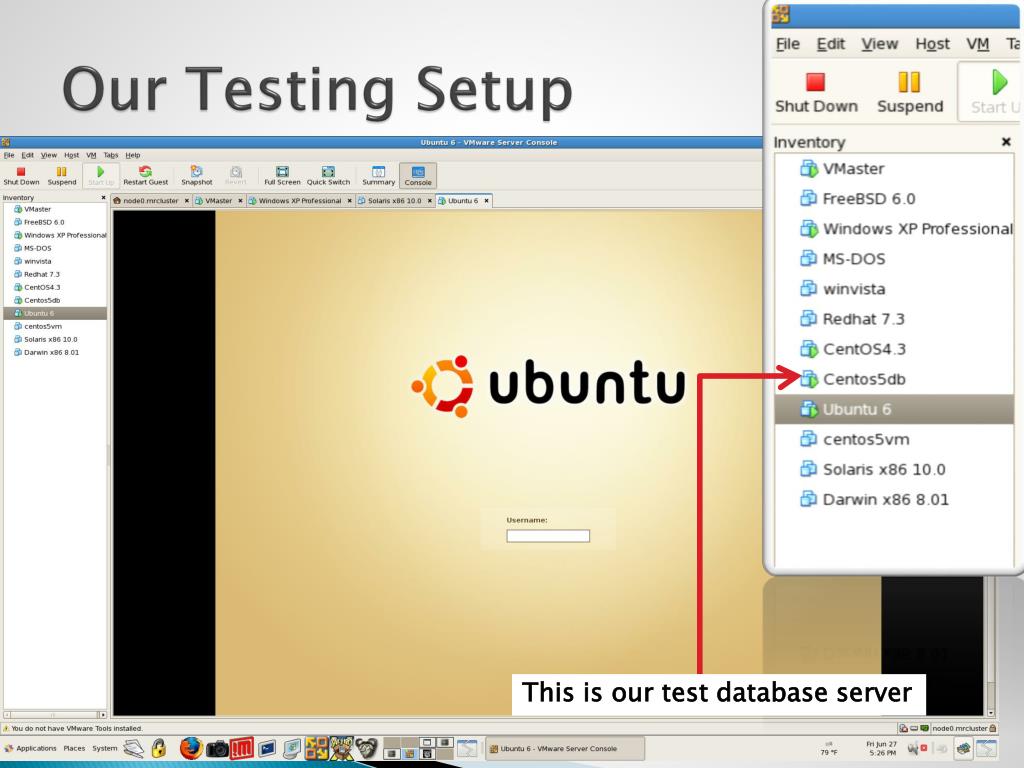Close the VMaster tab
The height and width of the screenshot is (768, 1024).
tap(240, 200)
